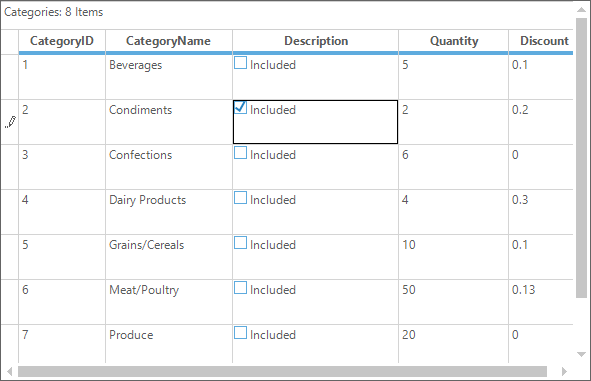This screenshot has height=381, width=591.
Task: Click the 'Categories: 8 Items' group caption
Action: (54, 12)
